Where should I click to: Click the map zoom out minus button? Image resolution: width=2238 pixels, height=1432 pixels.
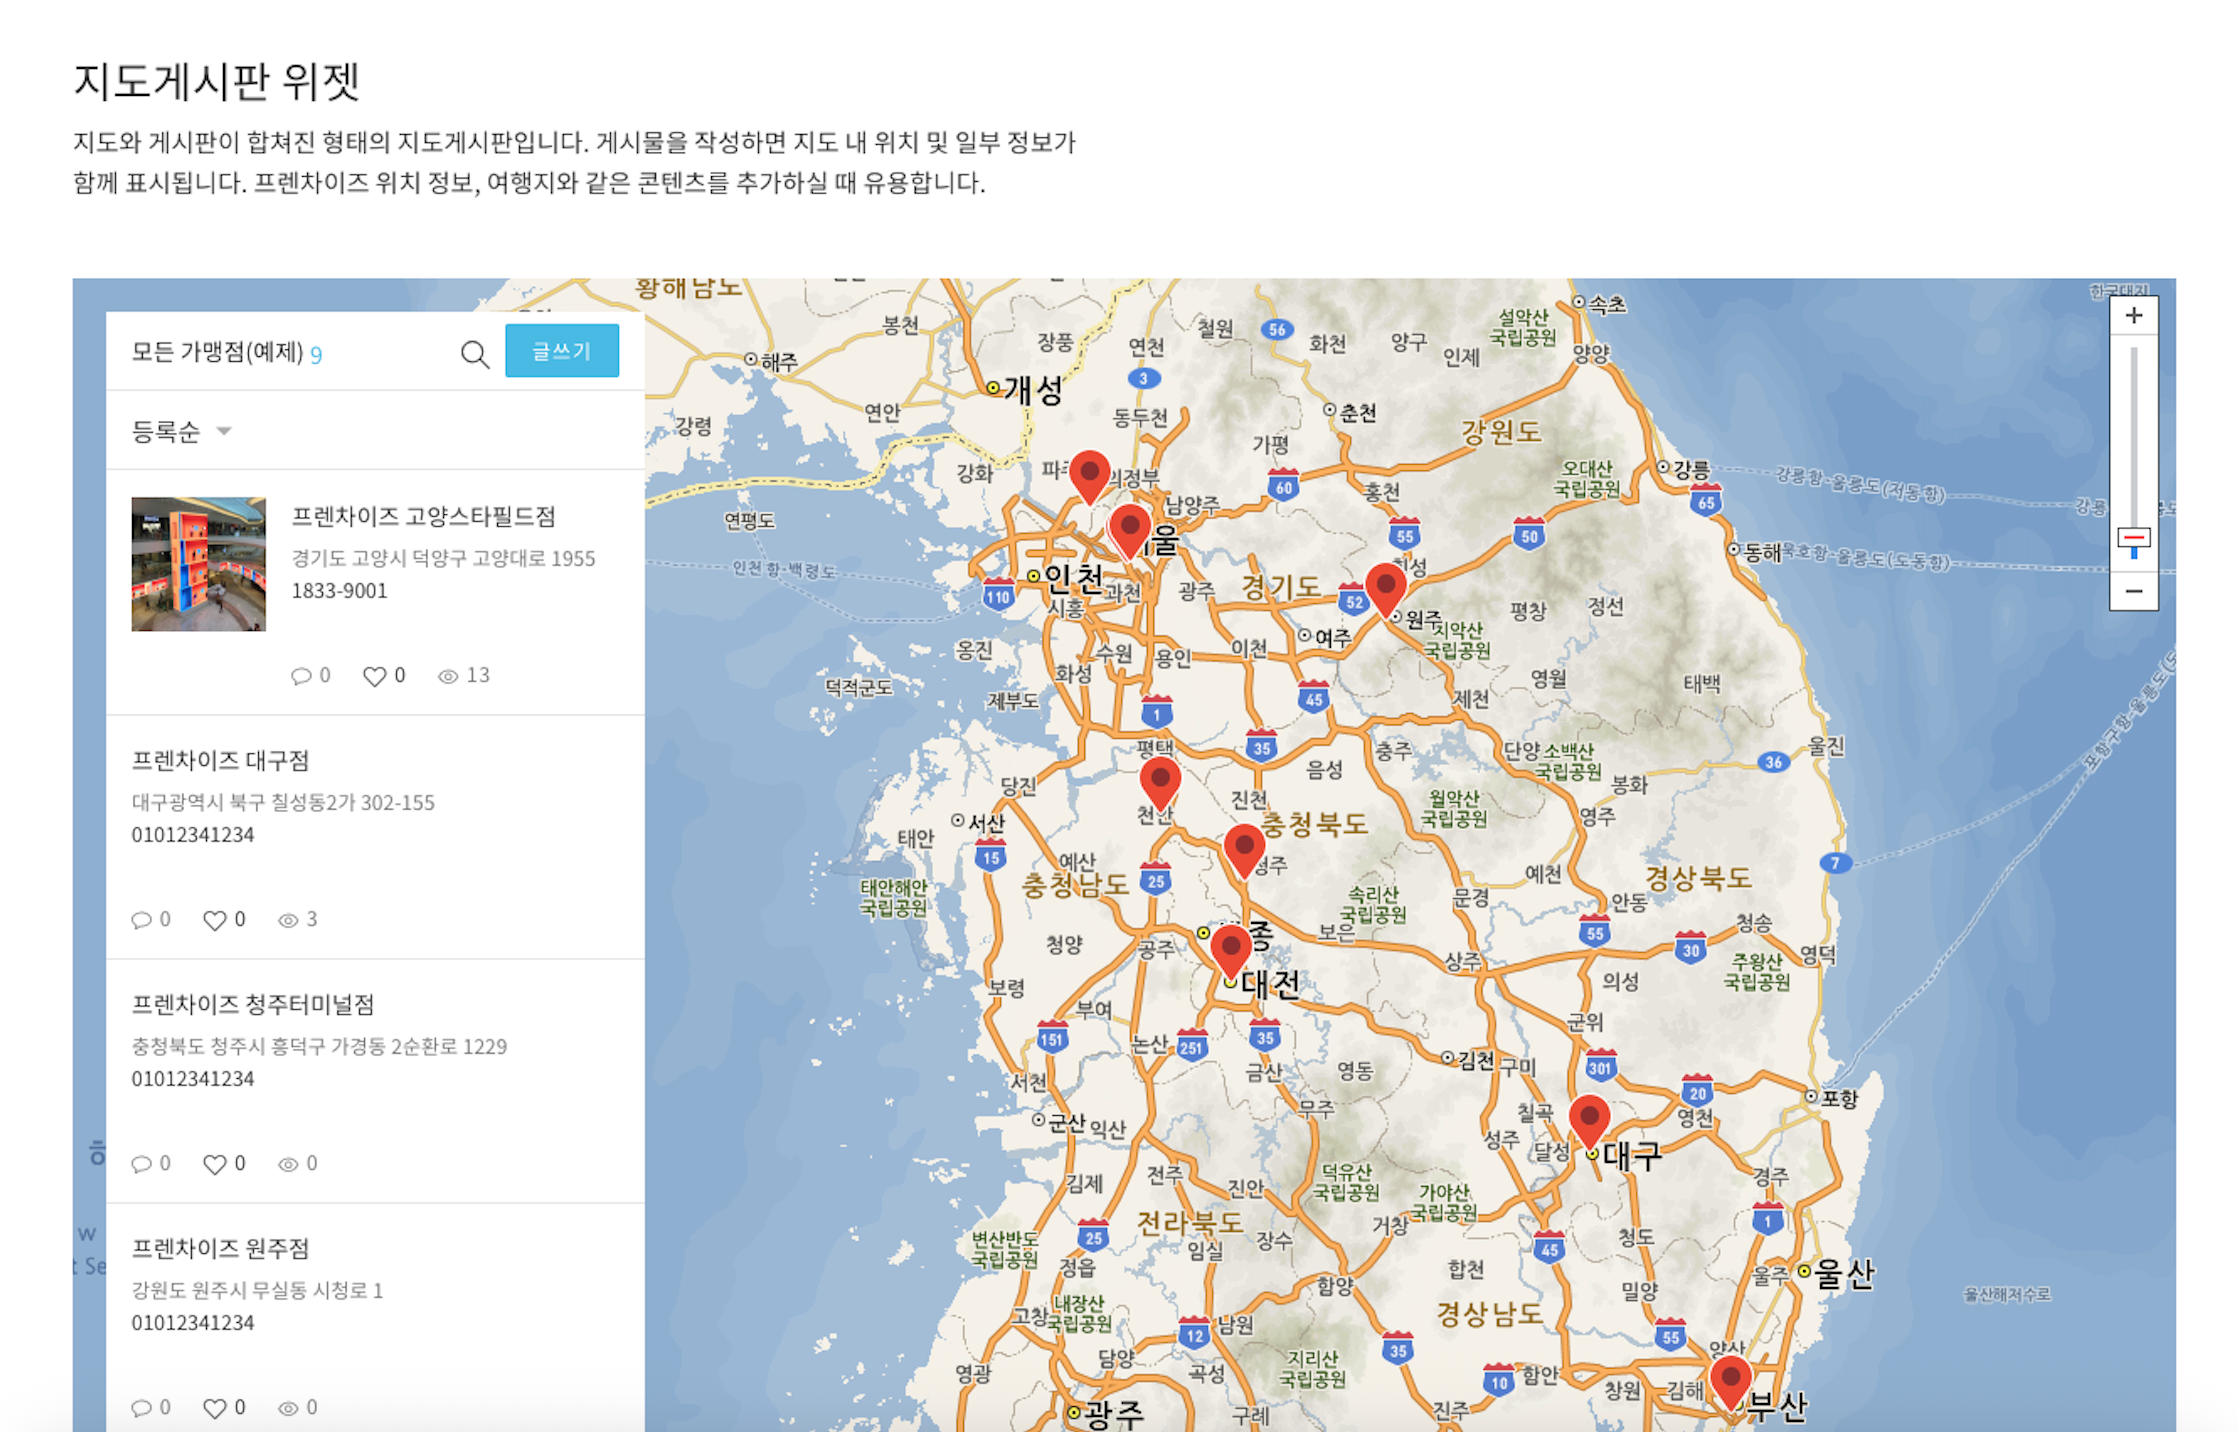coord(2133,591)
